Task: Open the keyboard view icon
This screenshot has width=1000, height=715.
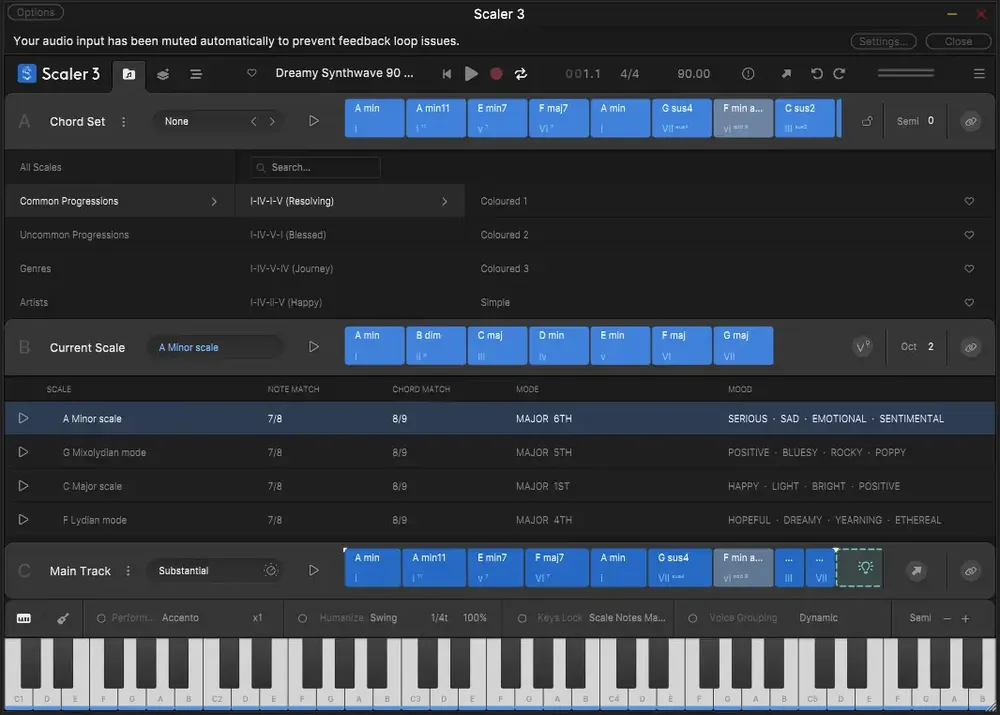Action: pyautogui.click(x=24, y=618)
